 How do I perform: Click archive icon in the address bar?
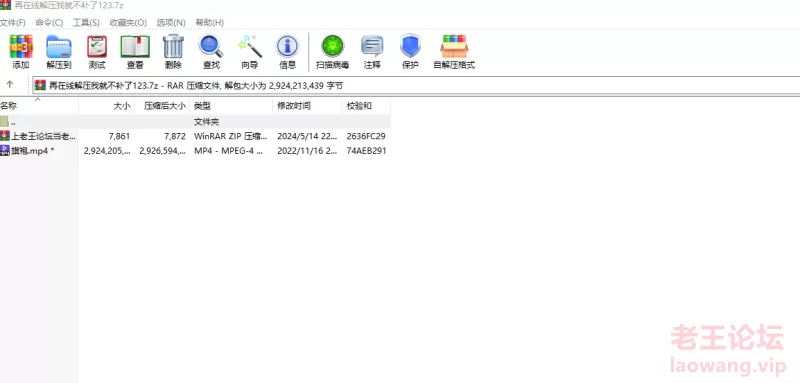(x=40, y=85)
